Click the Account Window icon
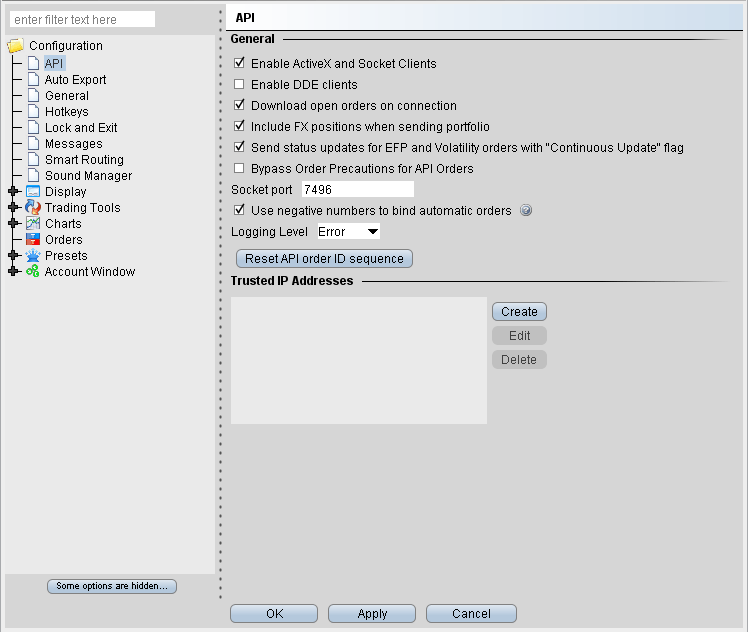 33,272
